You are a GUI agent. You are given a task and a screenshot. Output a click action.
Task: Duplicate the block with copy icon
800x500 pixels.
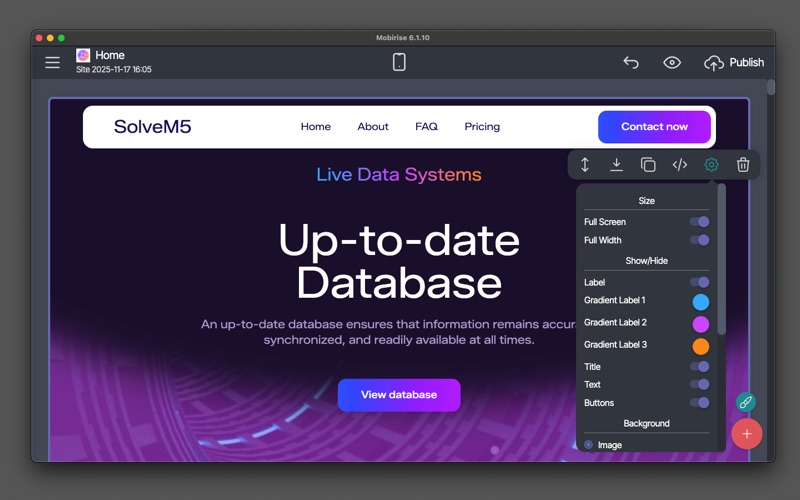coord(648,165)
